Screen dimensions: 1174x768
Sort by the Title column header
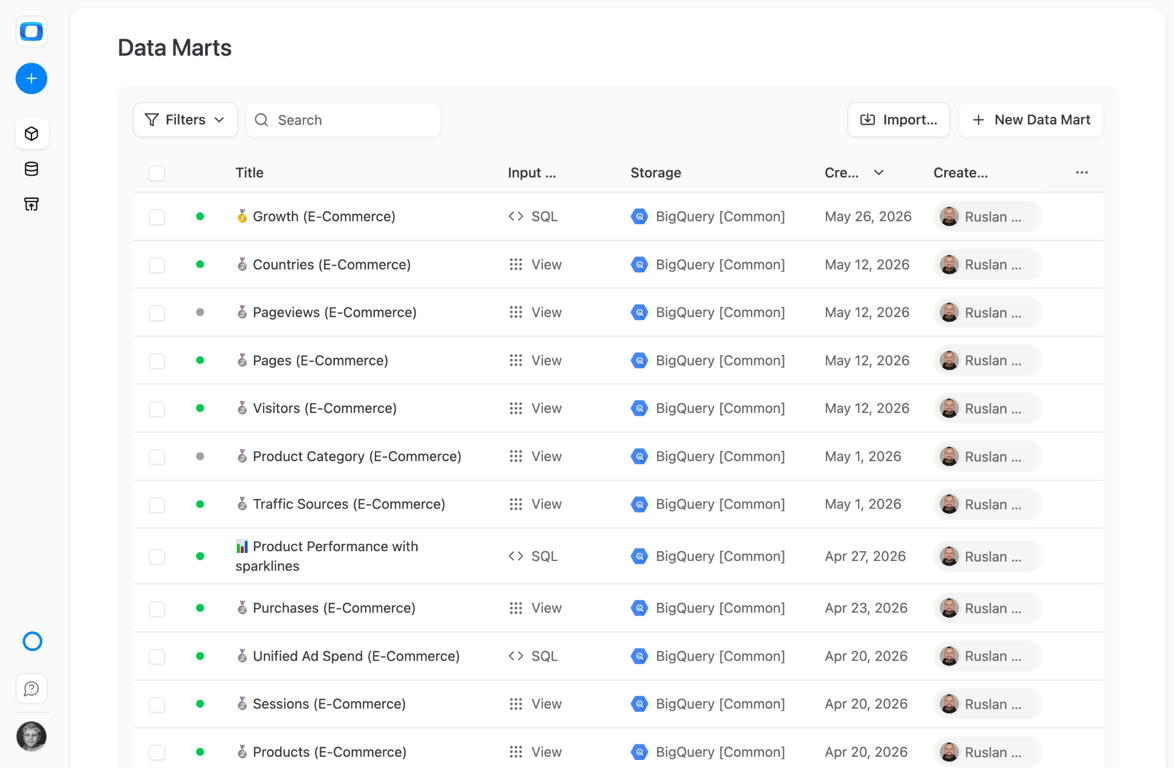[x=249, y=172]
